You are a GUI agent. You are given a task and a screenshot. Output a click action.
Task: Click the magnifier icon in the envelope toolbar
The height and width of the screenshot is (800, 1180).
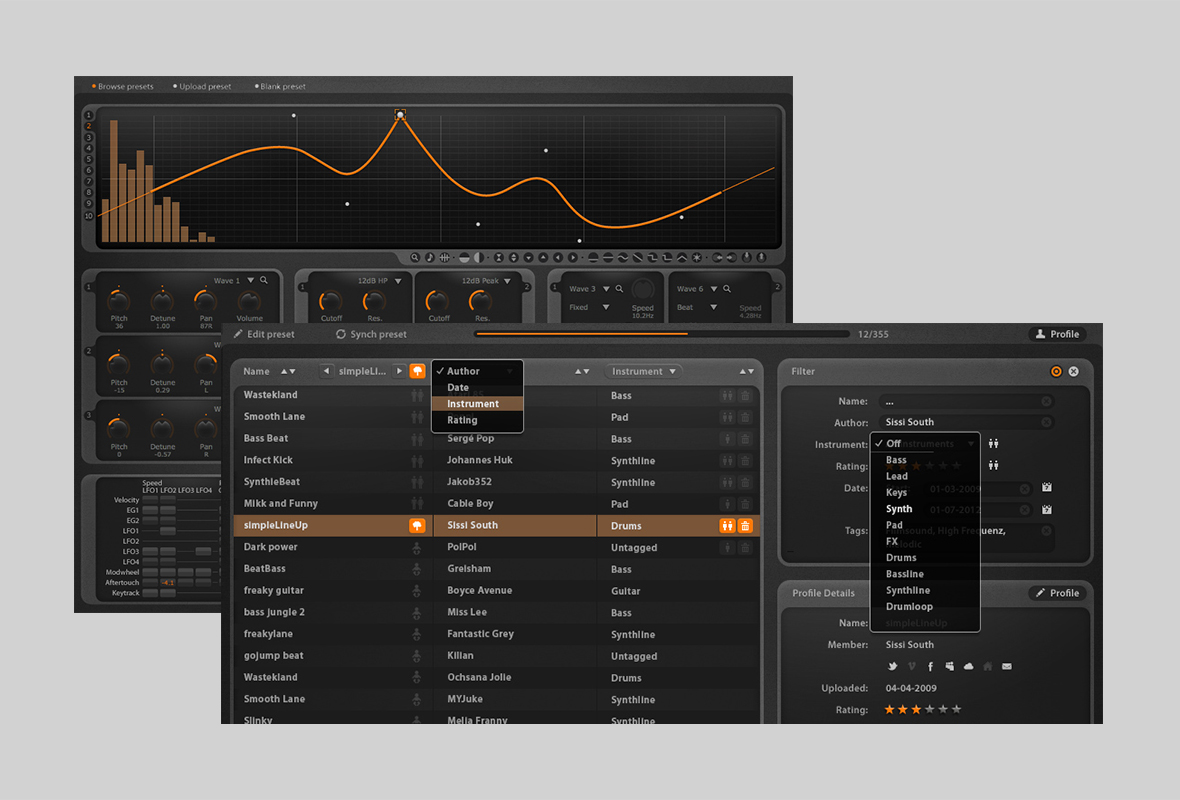point(415,257)
